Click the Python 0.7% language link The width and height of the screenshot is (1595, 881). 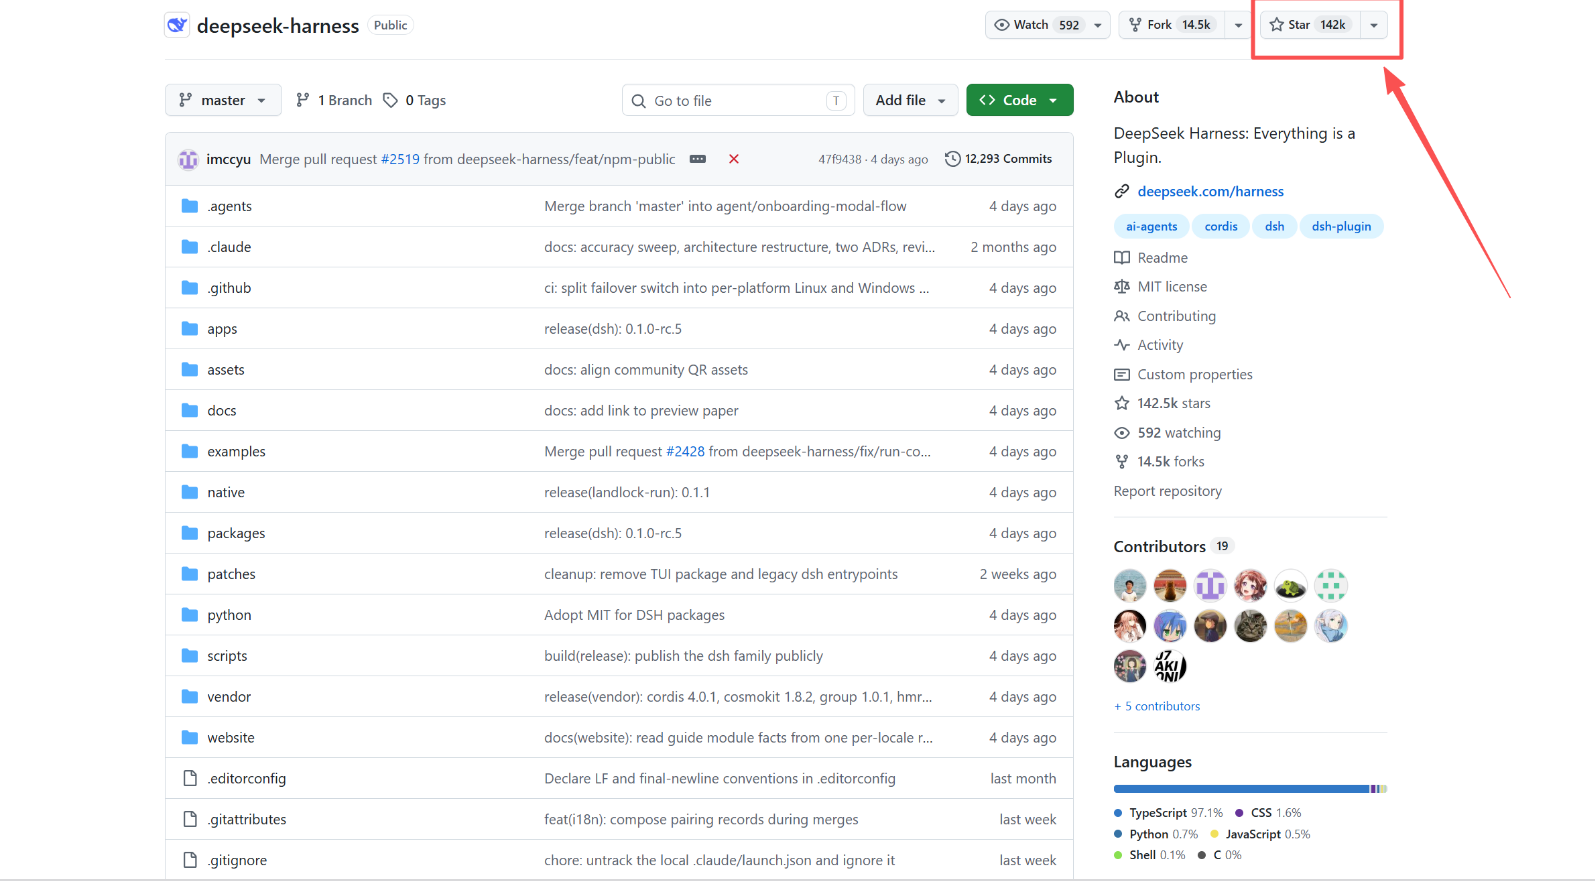(x=1156, y=834)
